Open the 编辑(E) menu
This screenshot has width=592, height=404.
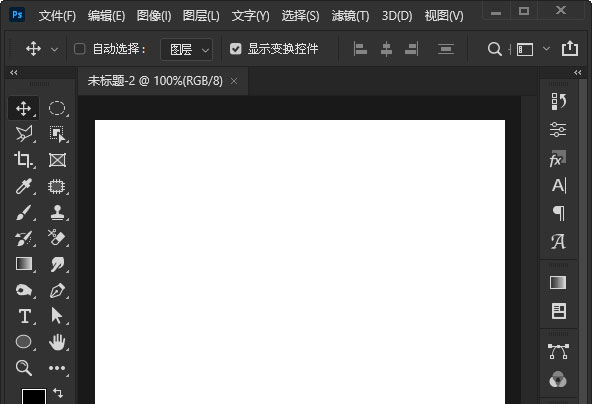106,16
